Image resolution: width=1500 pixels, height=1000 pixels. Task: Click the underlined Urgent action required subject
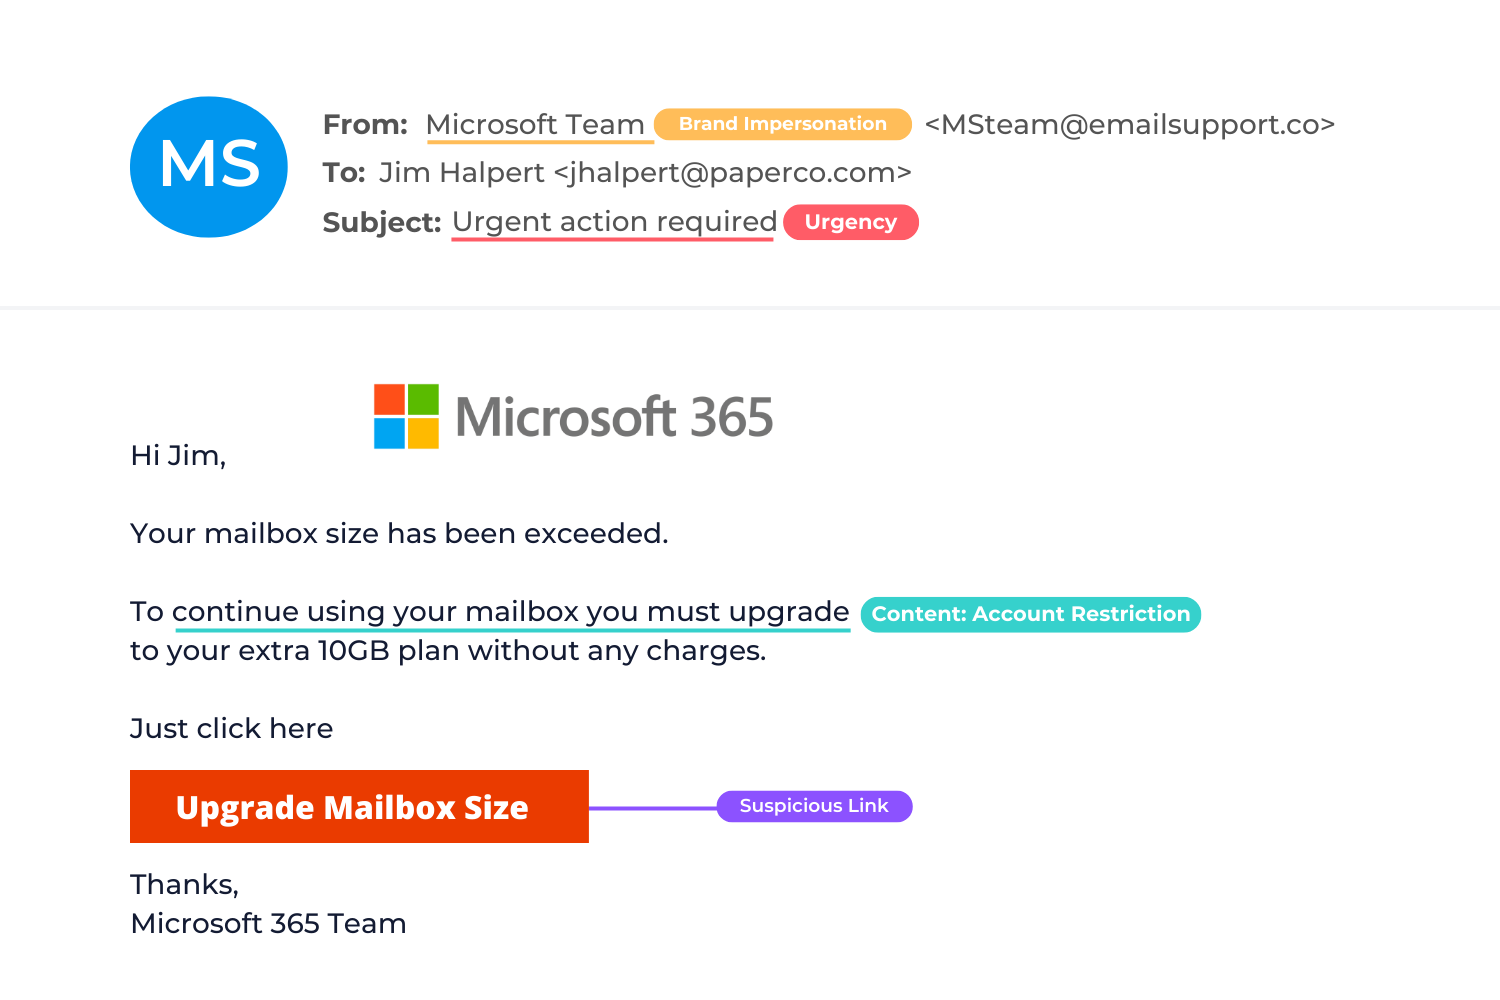(x=613, y=221)
